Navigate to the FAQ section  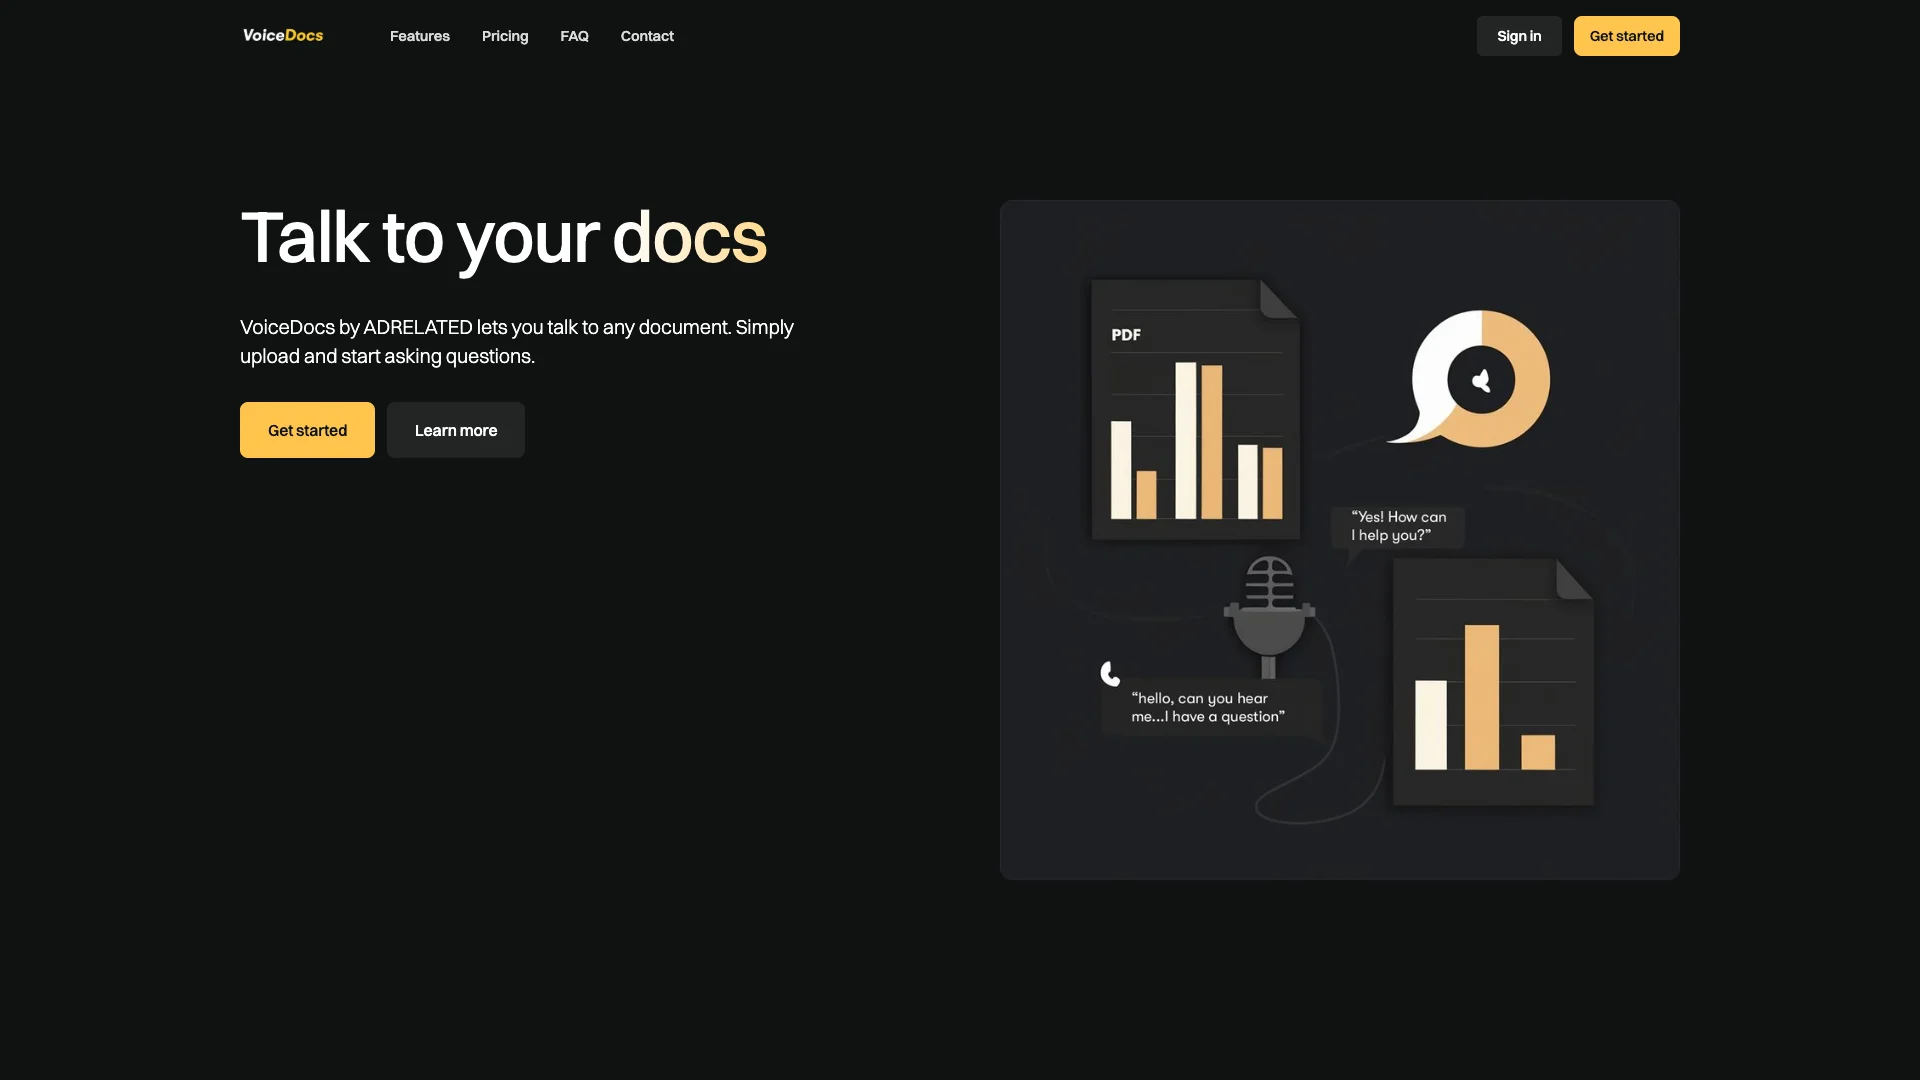(x=574, y=36)
